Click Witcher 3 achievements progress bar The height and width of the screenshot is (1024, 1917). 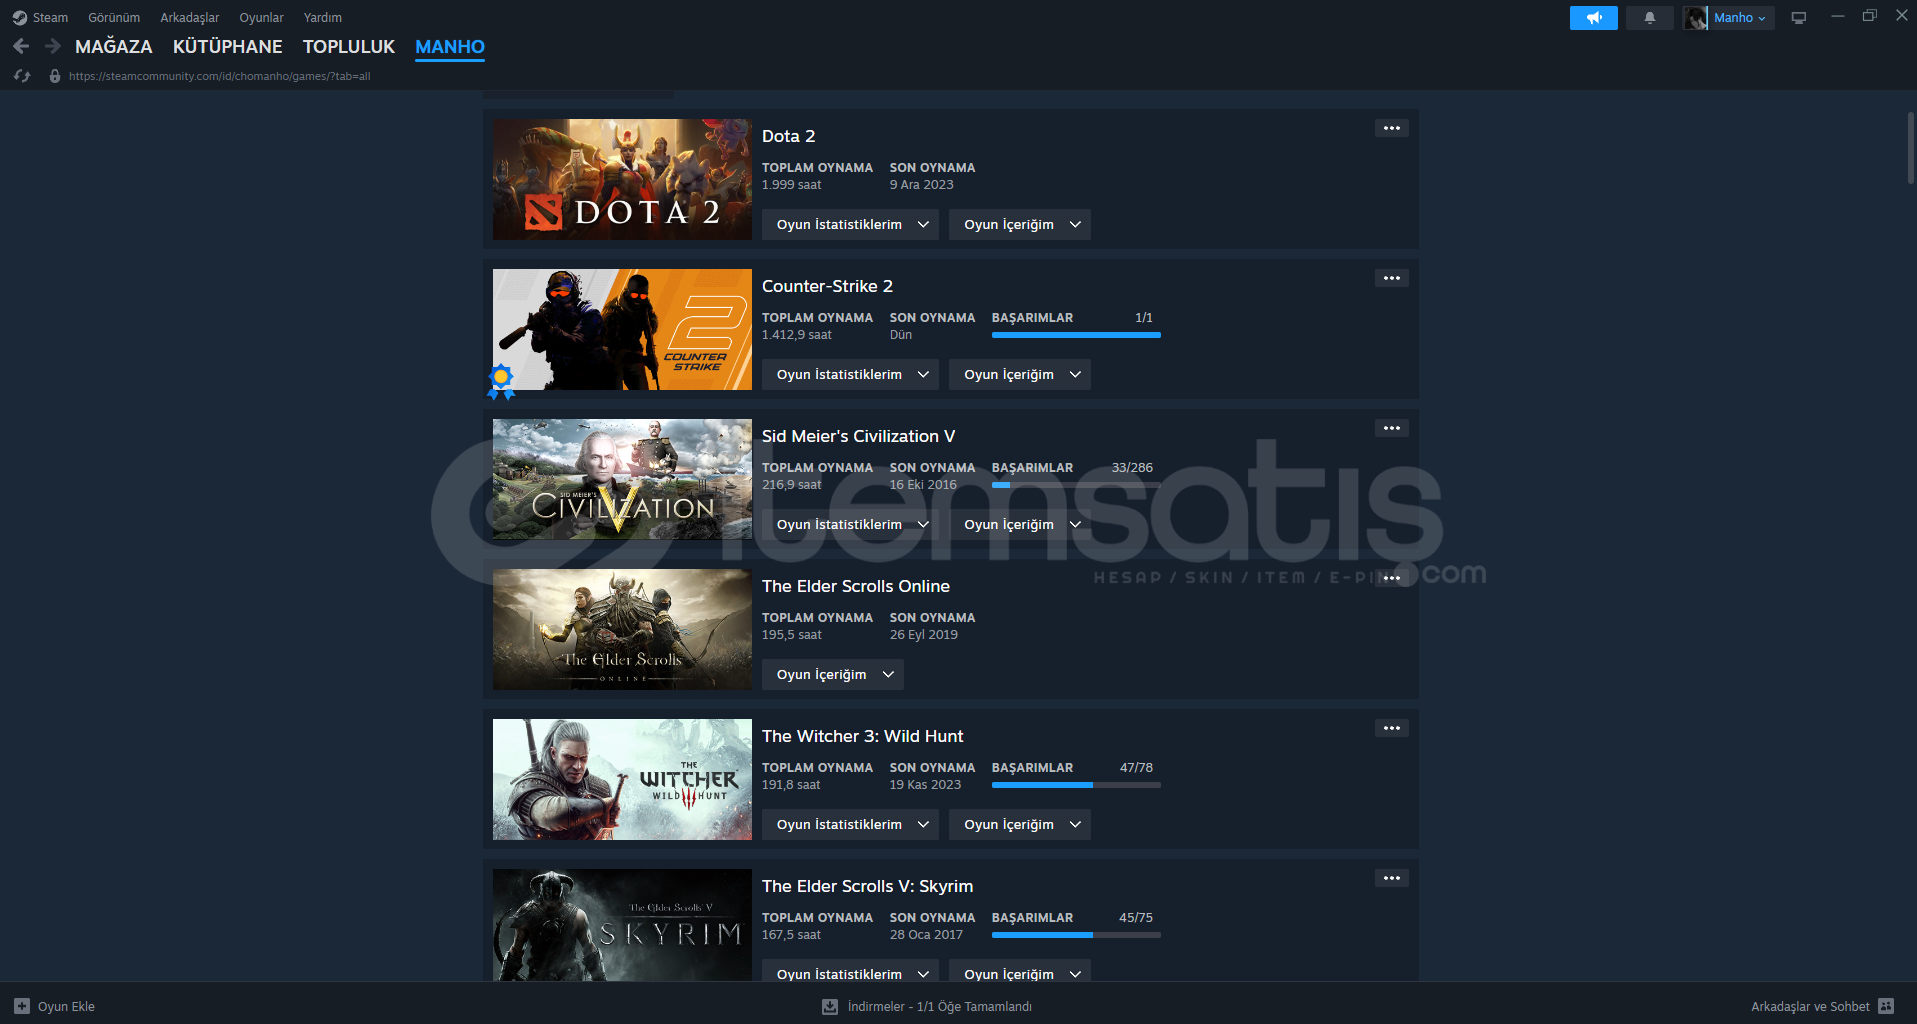point(1076,785)
